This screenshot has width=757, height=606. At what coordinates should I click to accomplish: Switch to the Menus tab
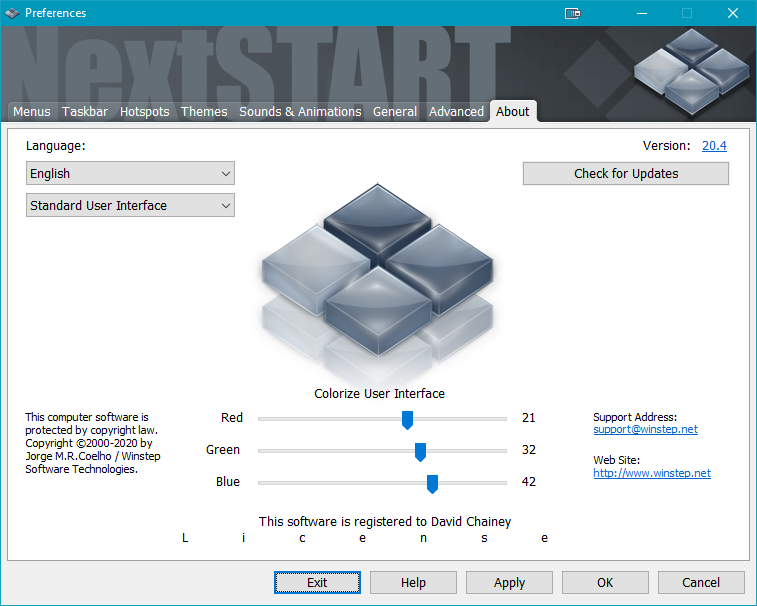click(x=31, y=112)
